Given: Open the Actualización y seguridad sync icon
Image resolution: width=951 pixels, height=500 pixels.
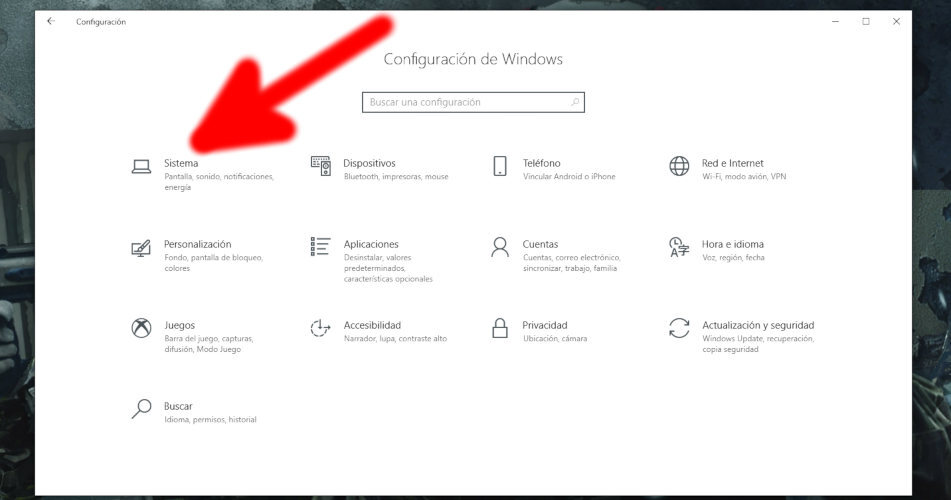Looking at the screenshot, I should point(679,328).
